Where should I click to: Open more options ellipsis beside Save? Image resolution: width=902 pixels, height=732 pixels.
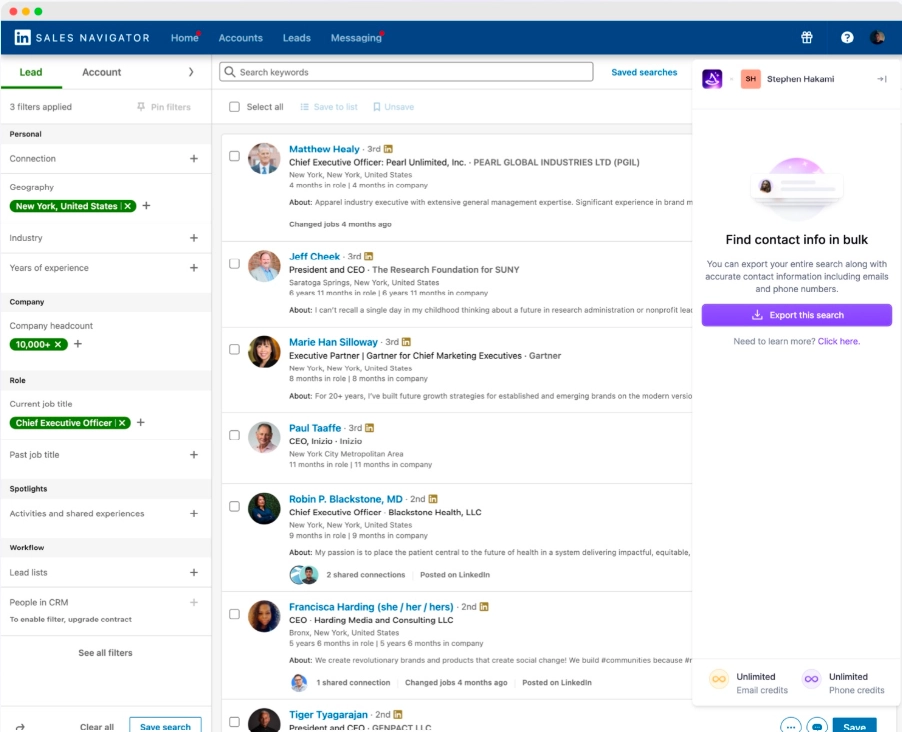[x=791, y=726]
